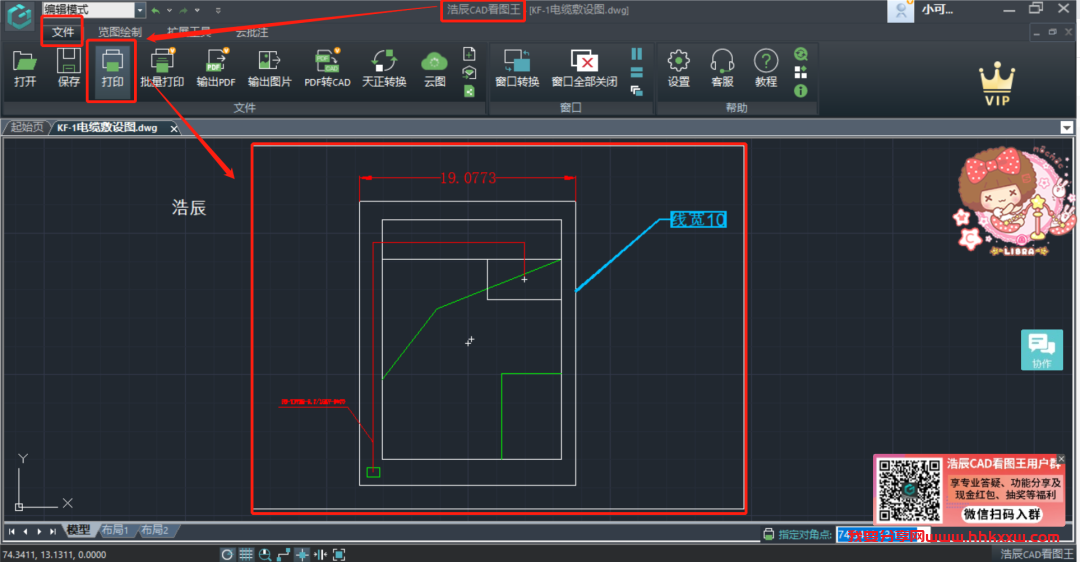
Task: Jump to last layout tab arrow
Action: point(53,531)
